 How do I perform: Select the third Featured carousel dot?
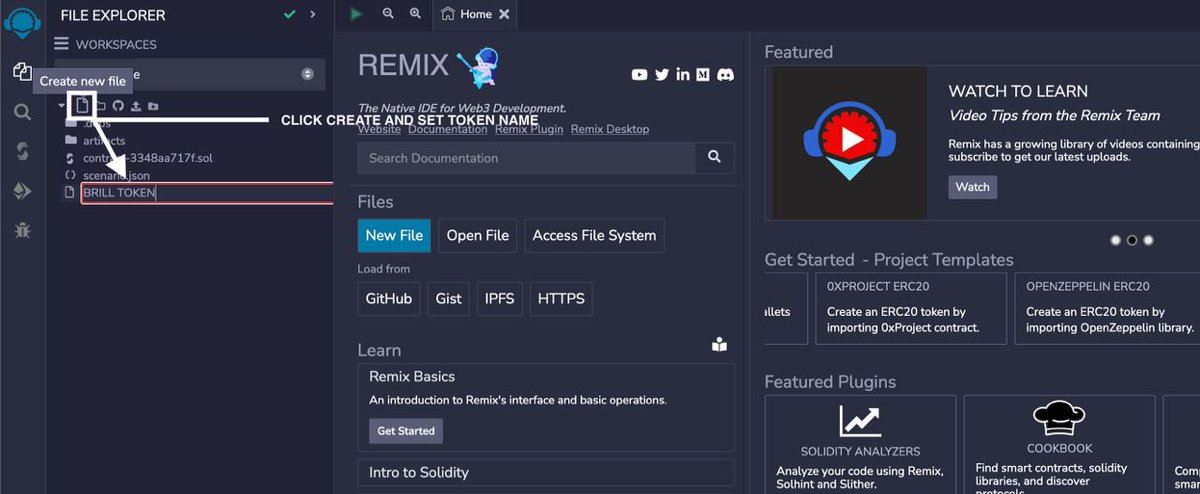(x=1148, y=240)
